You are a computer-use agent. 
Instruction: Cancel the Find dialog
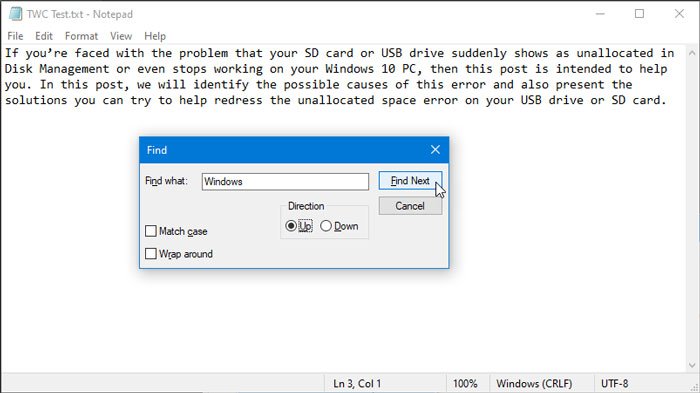410,206
